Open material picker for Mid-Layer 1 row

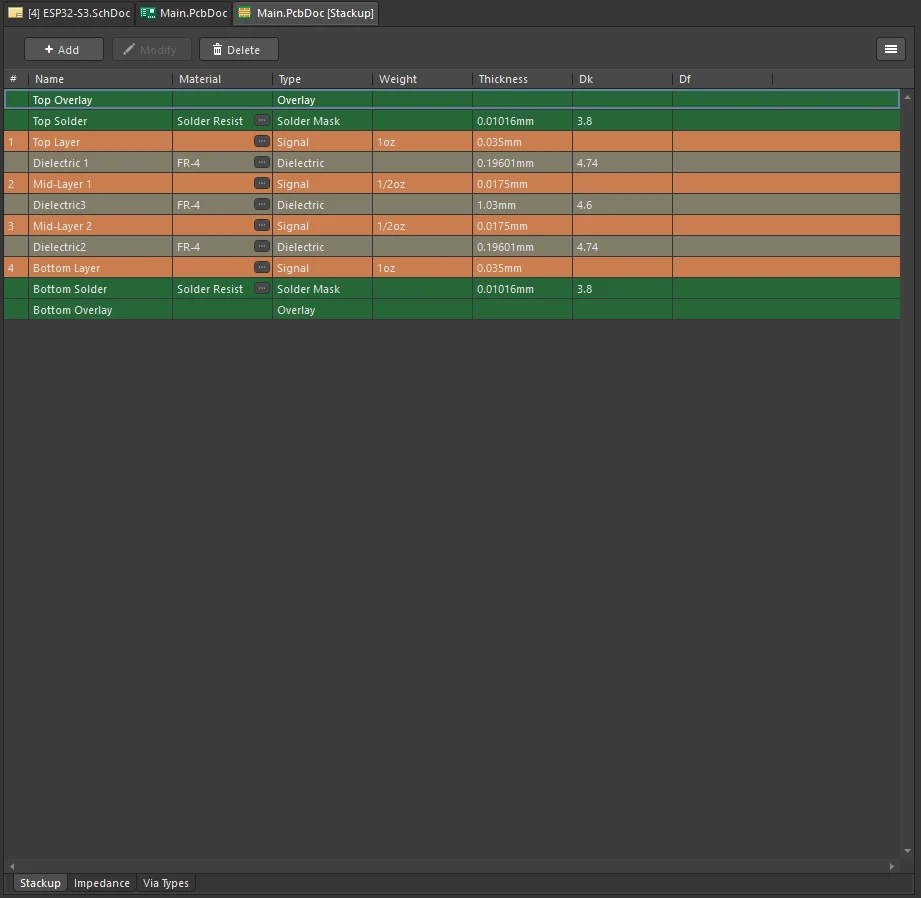click(262, 183)
